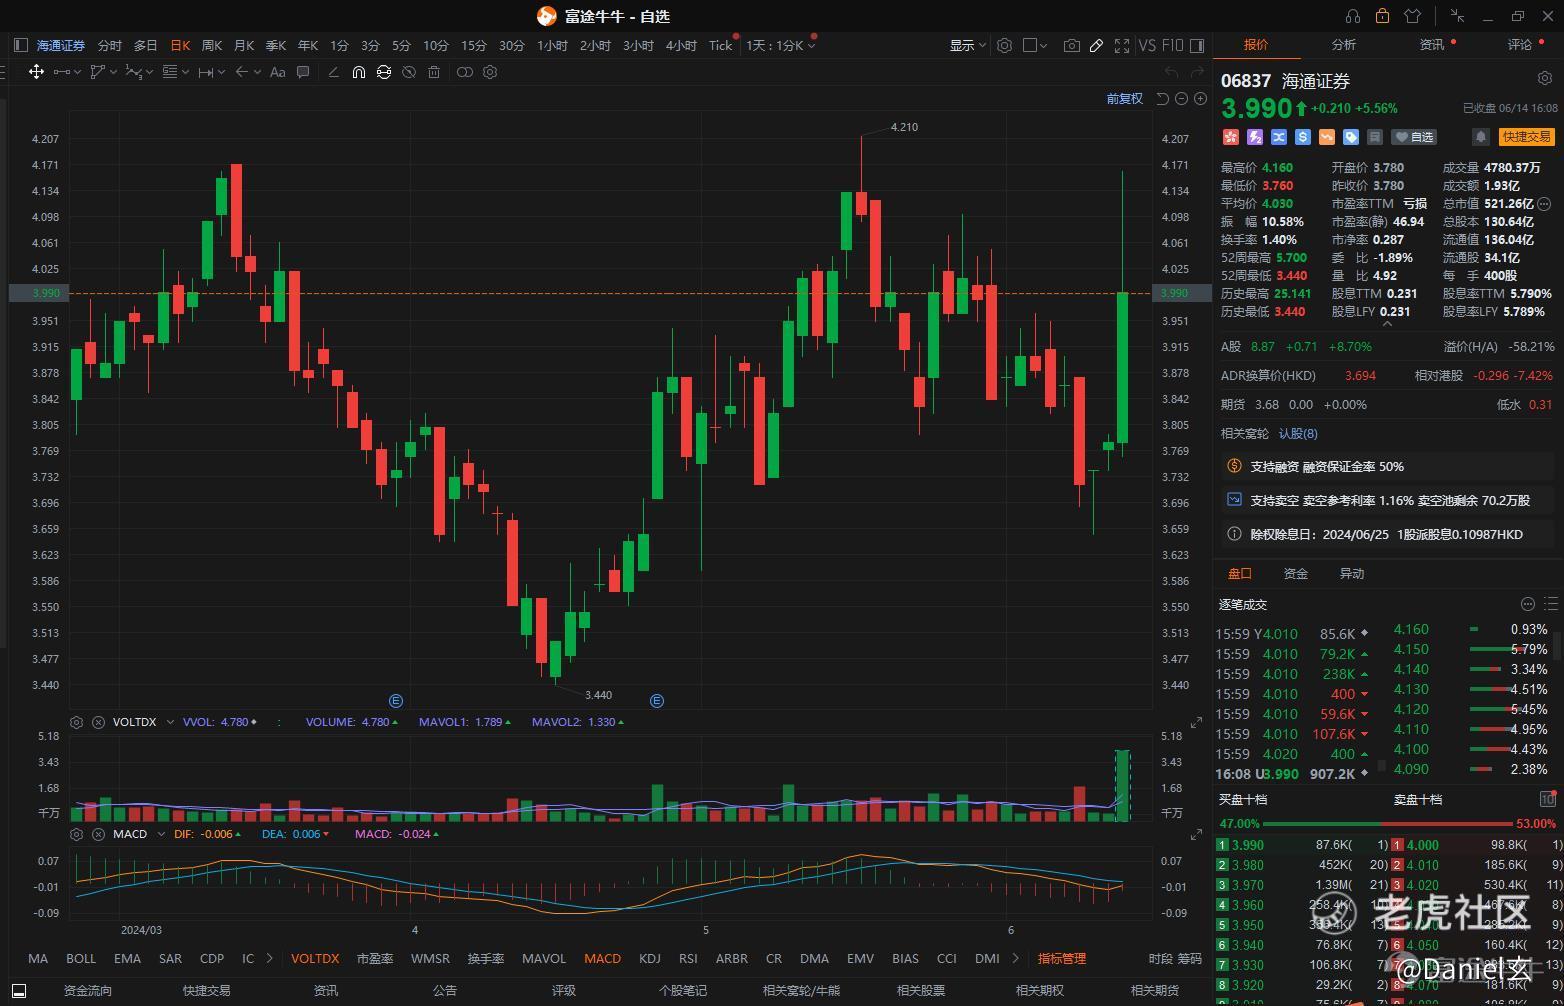Open 指标管理 indicator management
This screenshot has width=1564, height=1006.
click(x=1062, y=958)
